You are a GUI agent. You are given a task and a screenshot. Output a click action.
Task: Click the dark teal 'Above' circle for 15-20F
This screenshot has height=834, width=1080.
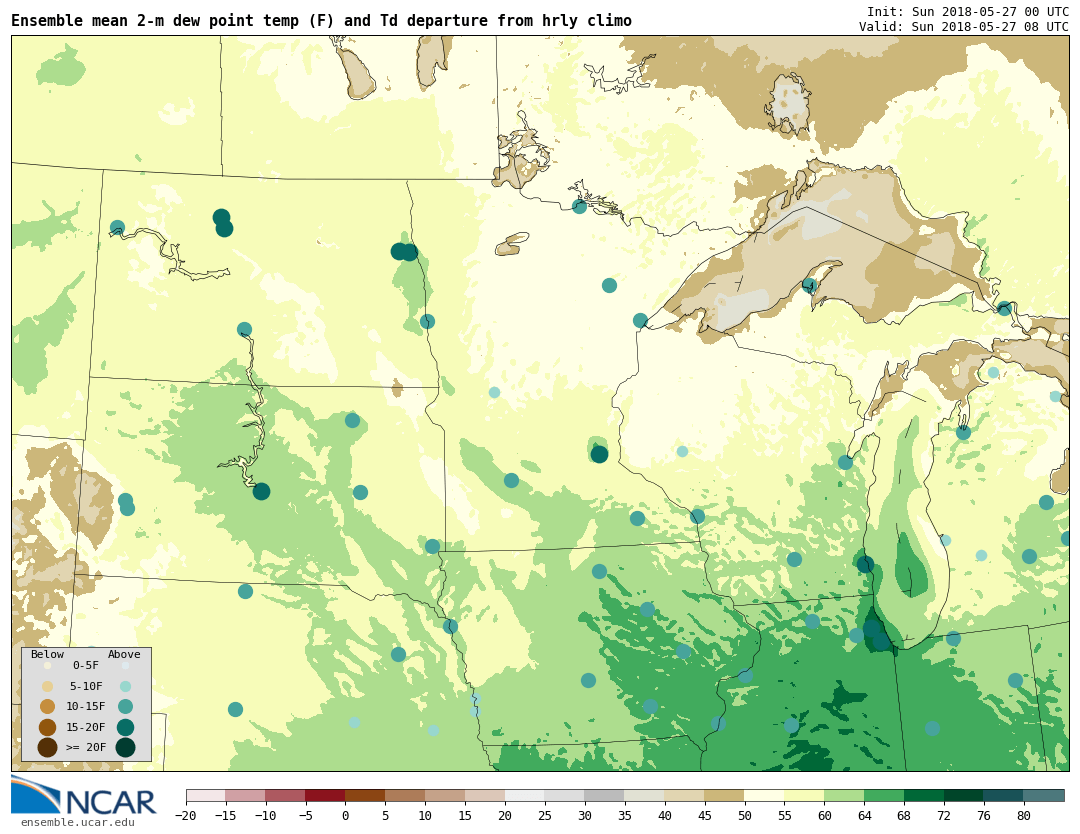click(x=125, y=727)
